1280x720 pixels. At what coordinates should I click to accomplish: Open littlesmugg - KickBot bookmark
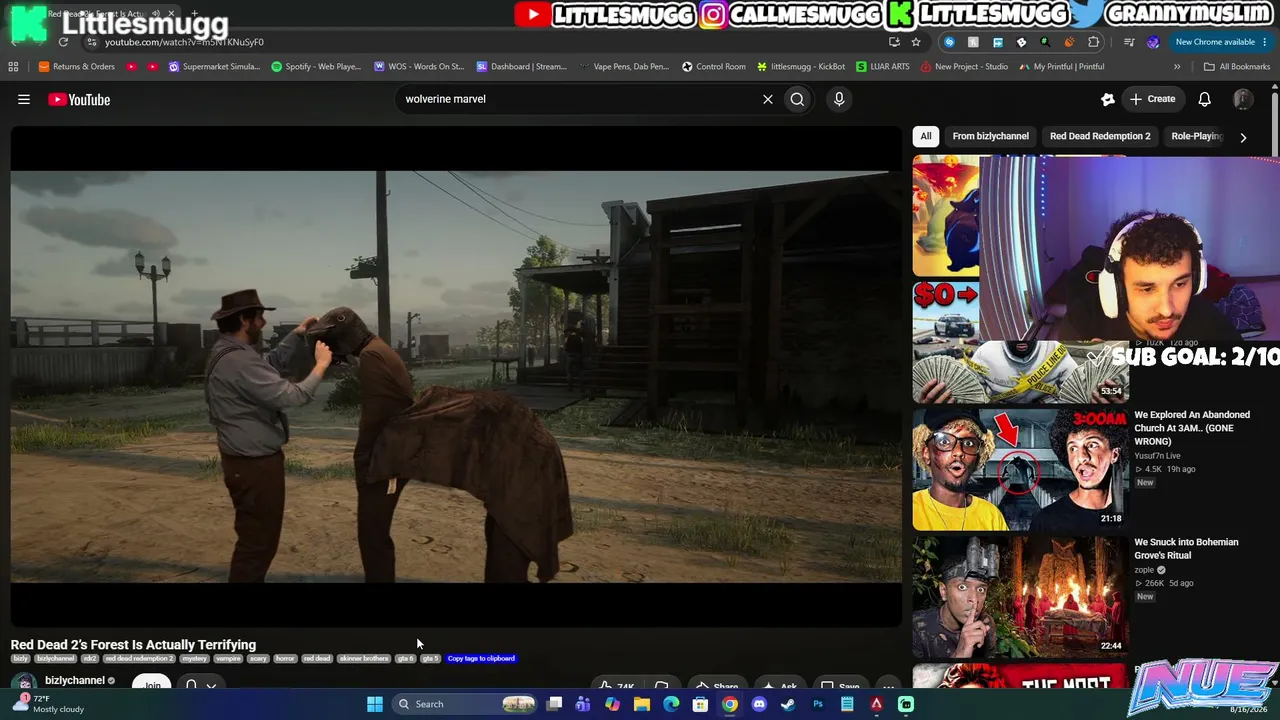pyautogui.click(x=801, y=66)
